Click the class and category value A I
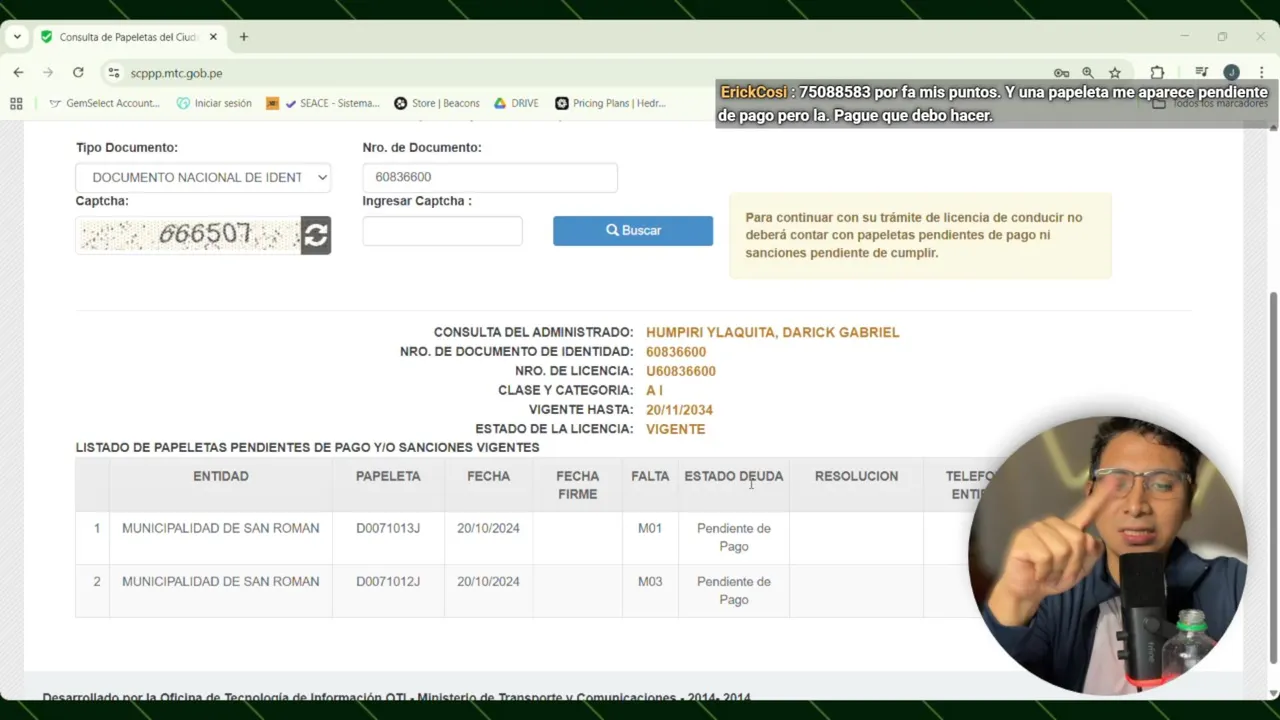 pyautogui.click(x=654, y=390)
